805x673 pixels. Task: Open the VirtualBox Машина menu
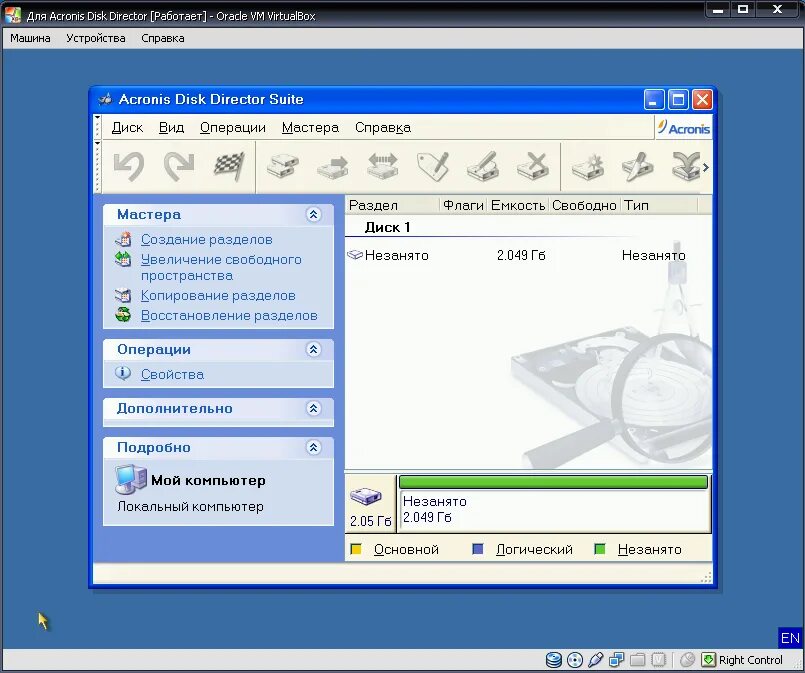coord(30,38)
